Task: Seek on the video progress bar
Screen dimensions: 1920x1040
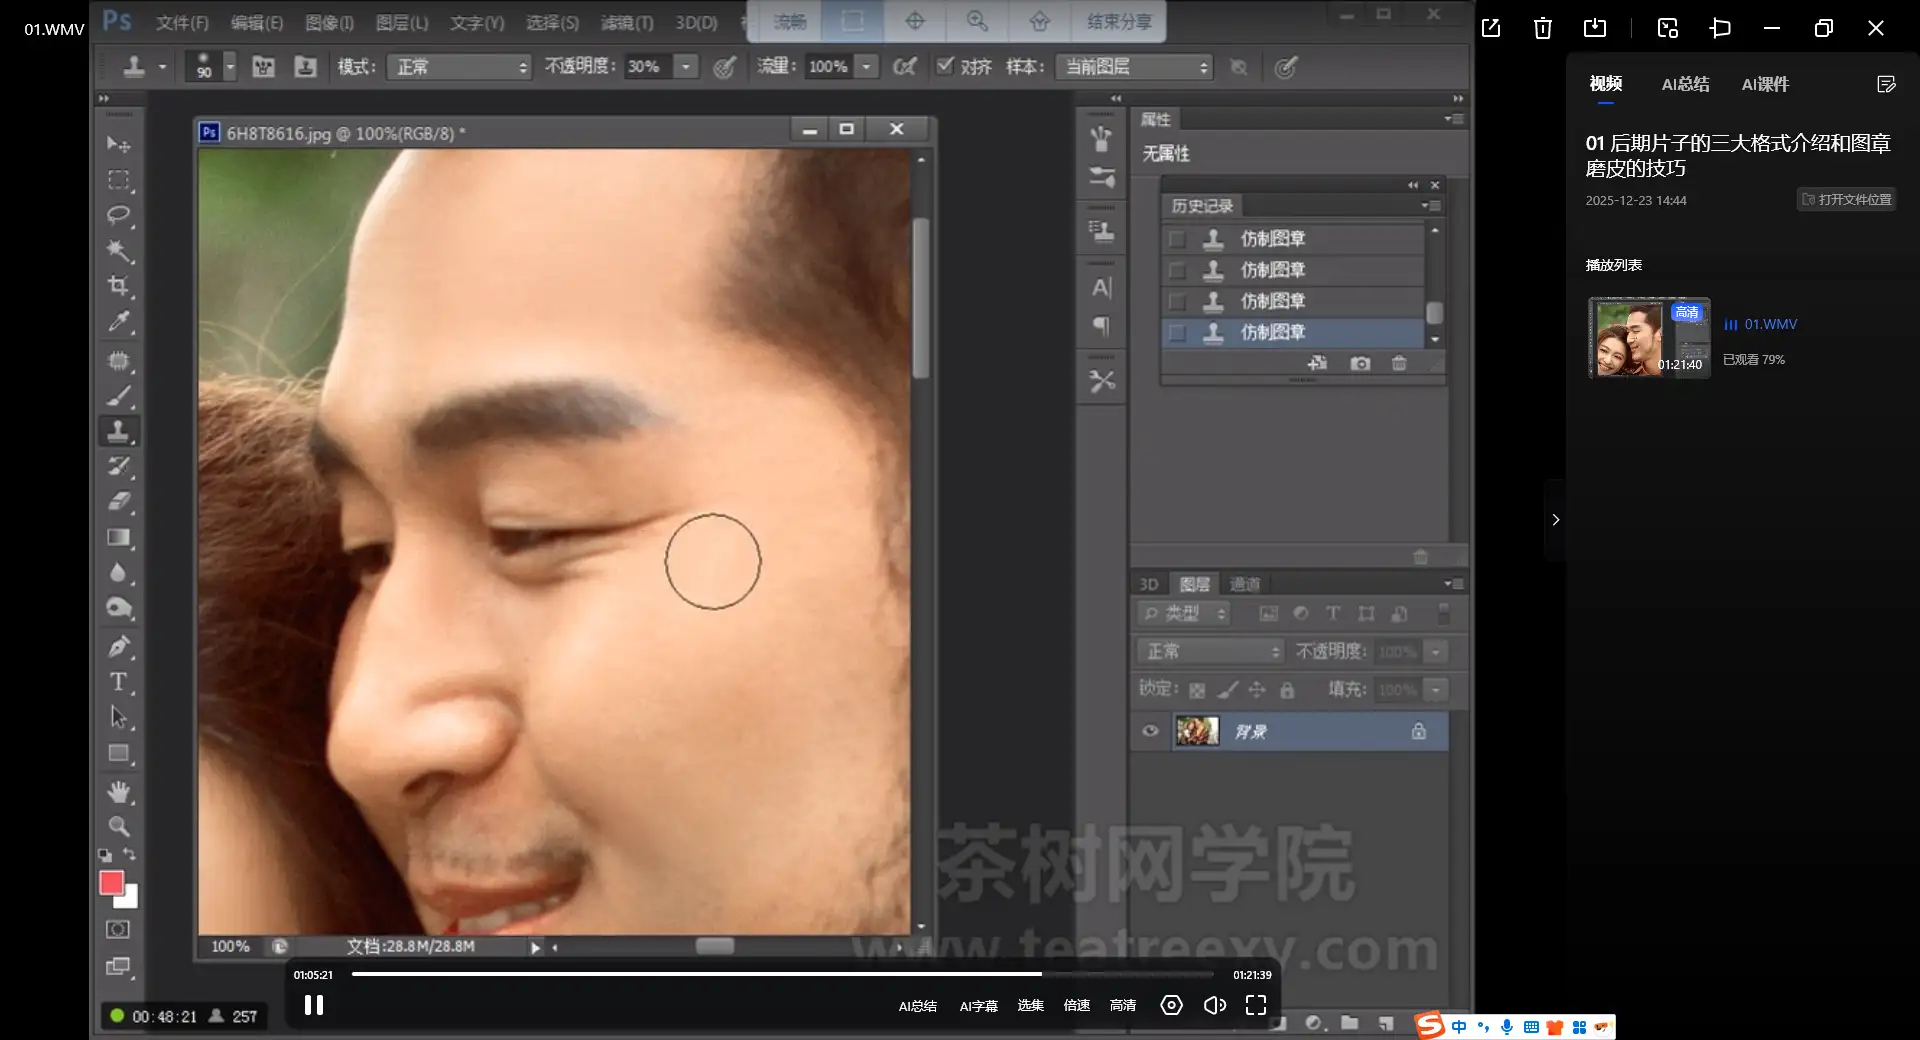Action: click(782, 974)
